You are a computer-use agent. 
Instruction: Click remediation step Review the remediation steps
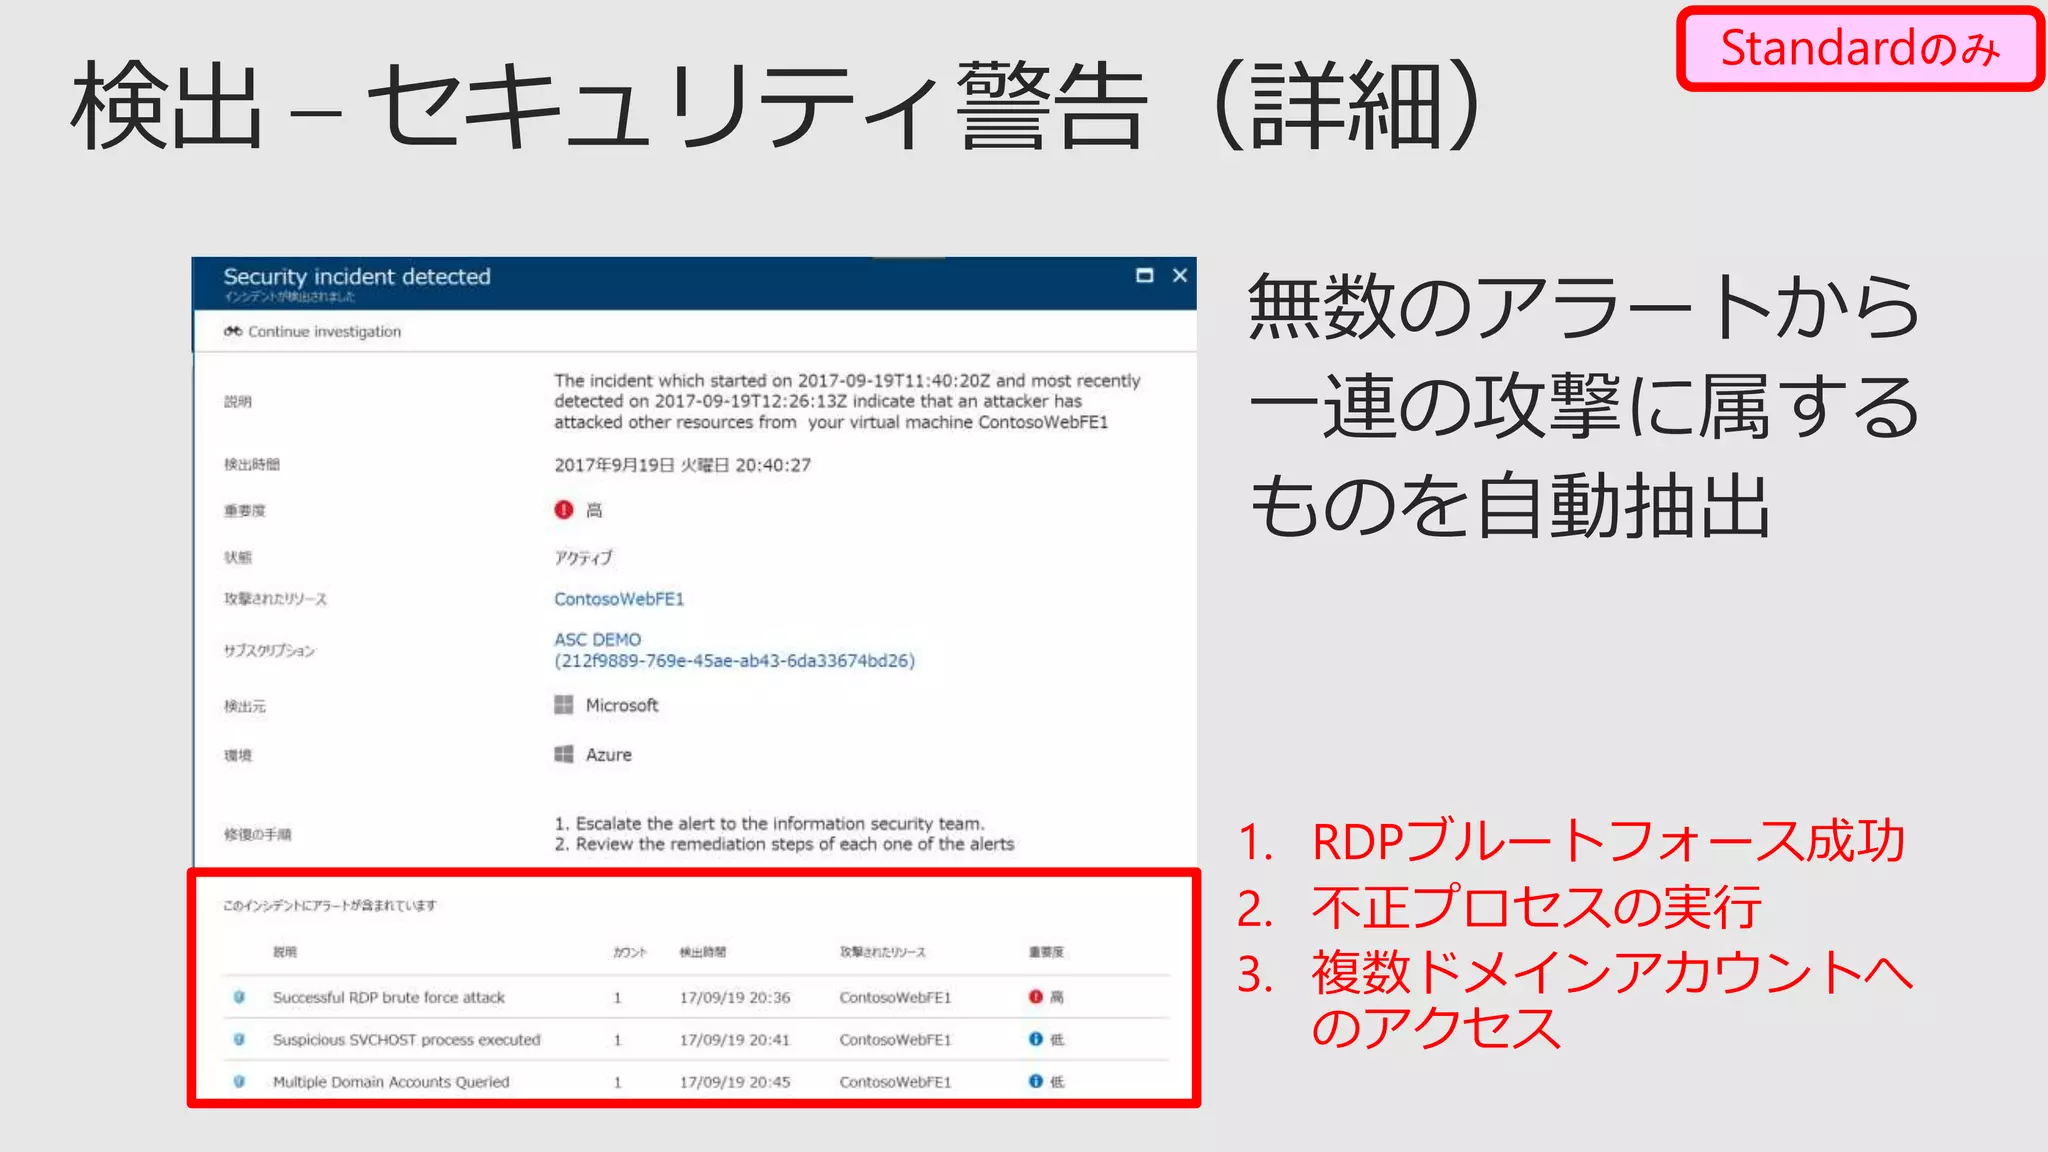pyautogui.click(x=785, y=844)
